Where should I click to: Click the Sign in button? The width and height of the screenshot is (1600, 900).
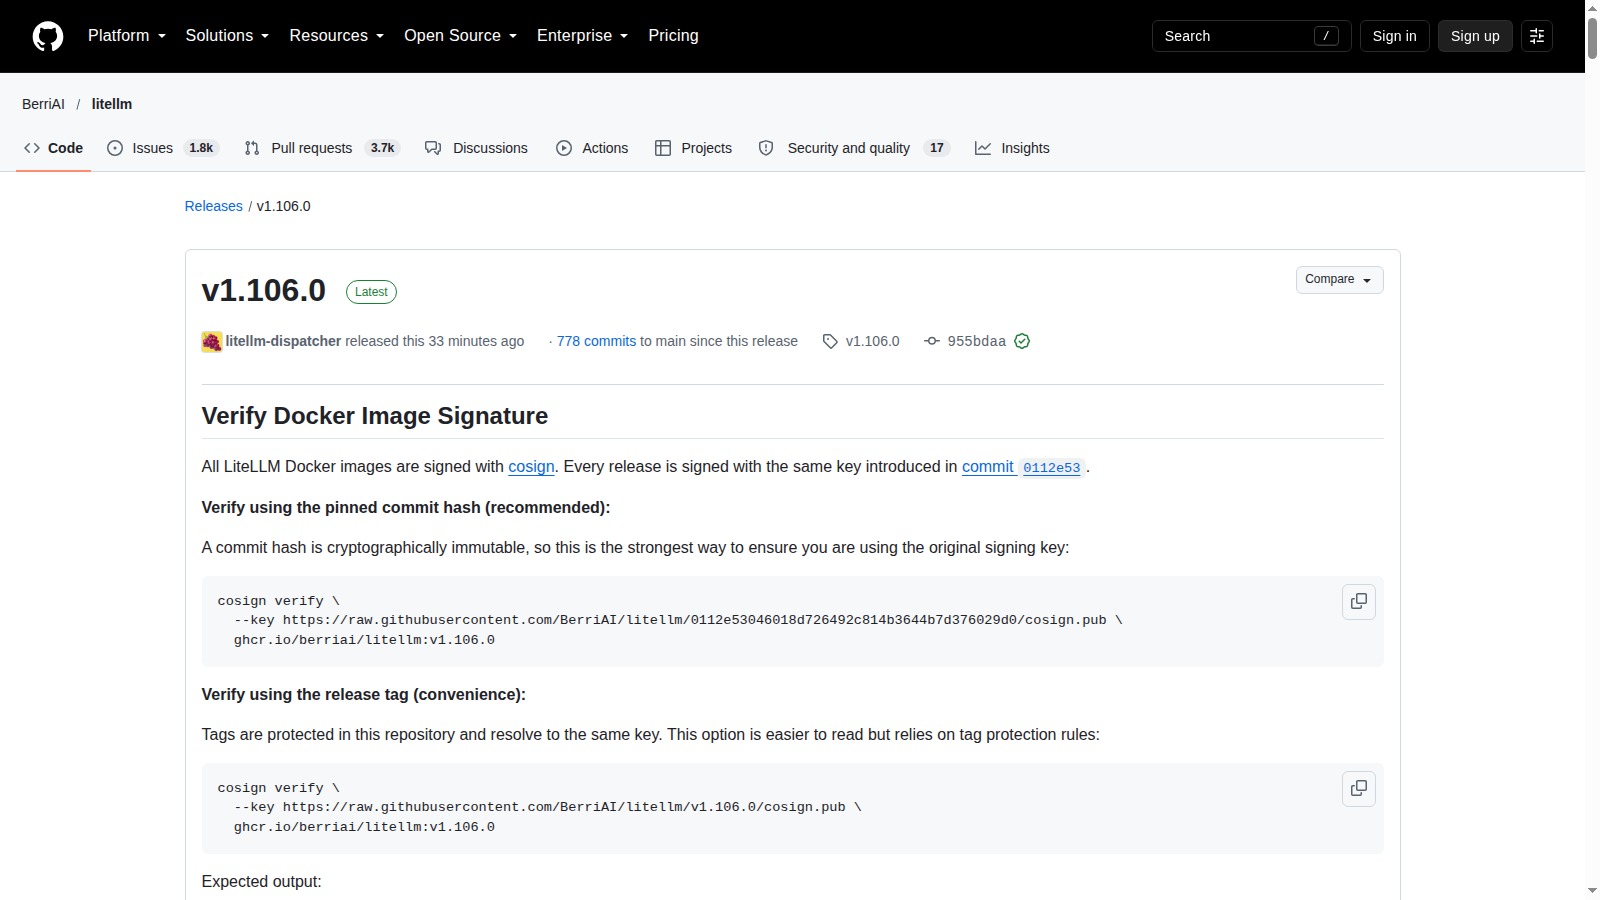click(x=1394, y=36)
